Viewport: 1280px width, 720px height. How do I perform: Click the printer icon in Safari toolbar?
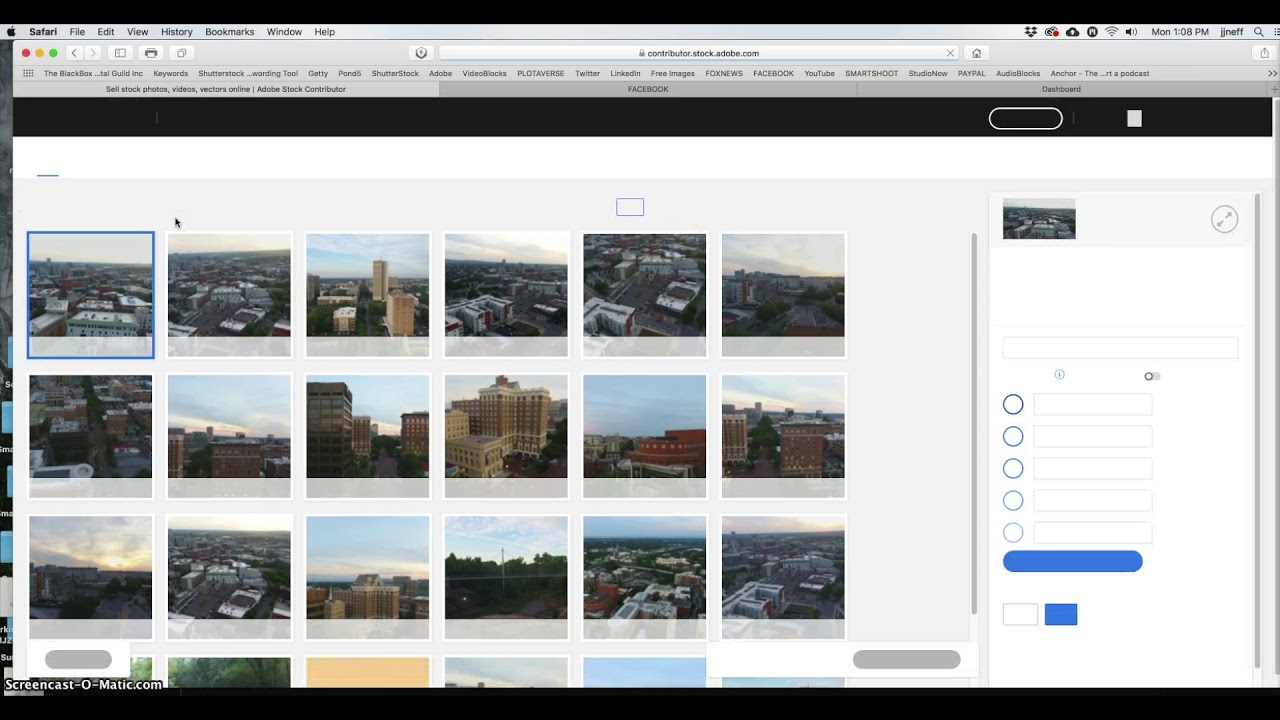coord(151,53)
